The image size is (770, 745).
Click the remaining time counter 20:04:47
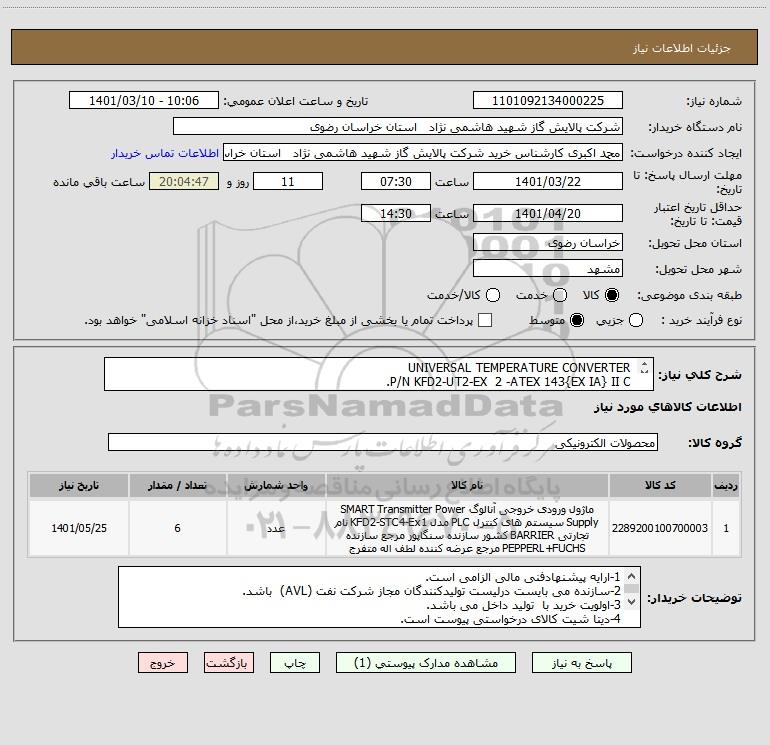184,181
